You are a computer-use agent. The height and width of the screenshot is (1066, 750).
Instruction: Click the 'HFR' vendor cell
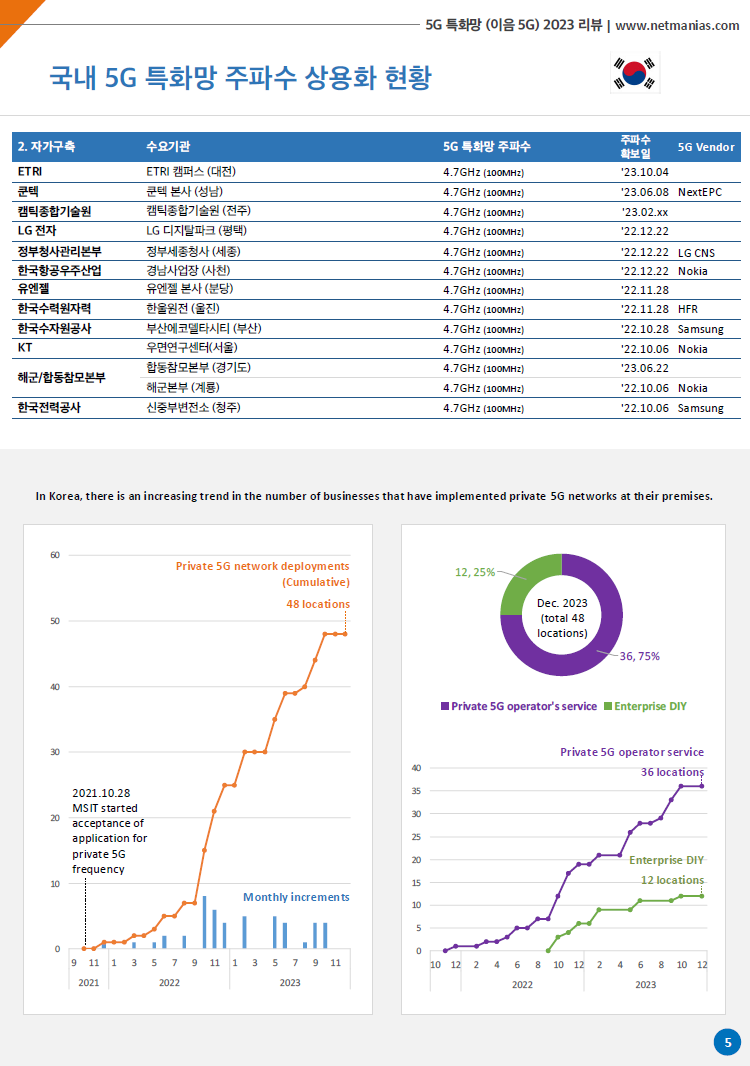point(687,309)
